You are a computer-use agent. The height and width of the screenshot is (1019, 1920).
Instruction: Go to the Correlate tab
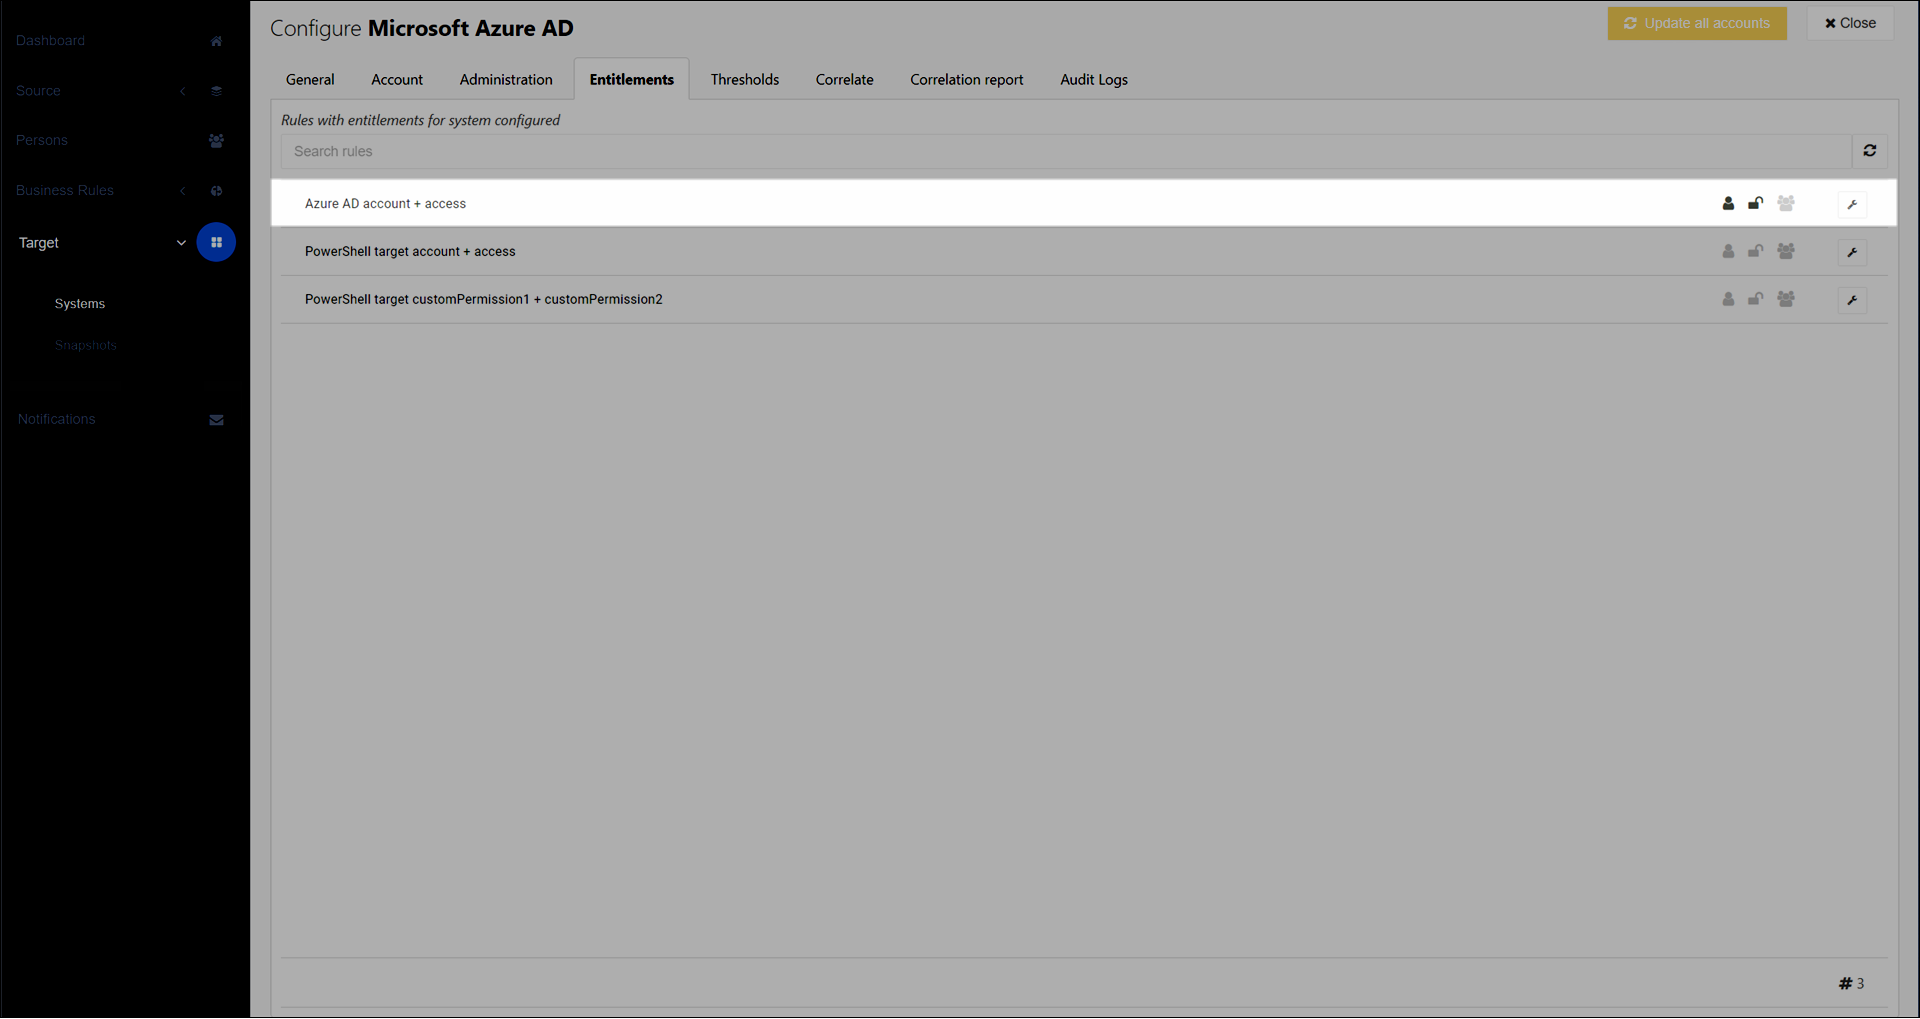(x=844, y=80)
